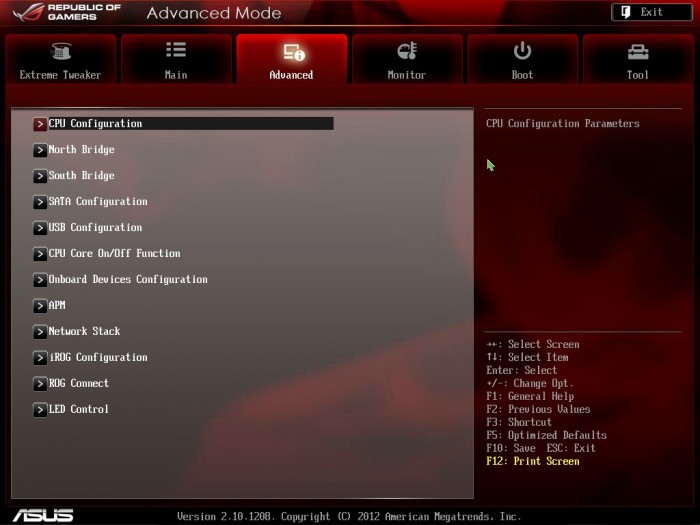Select the Advanced tab label
Viewport: 700px width, 525px height.
click(x=291, y=75)
